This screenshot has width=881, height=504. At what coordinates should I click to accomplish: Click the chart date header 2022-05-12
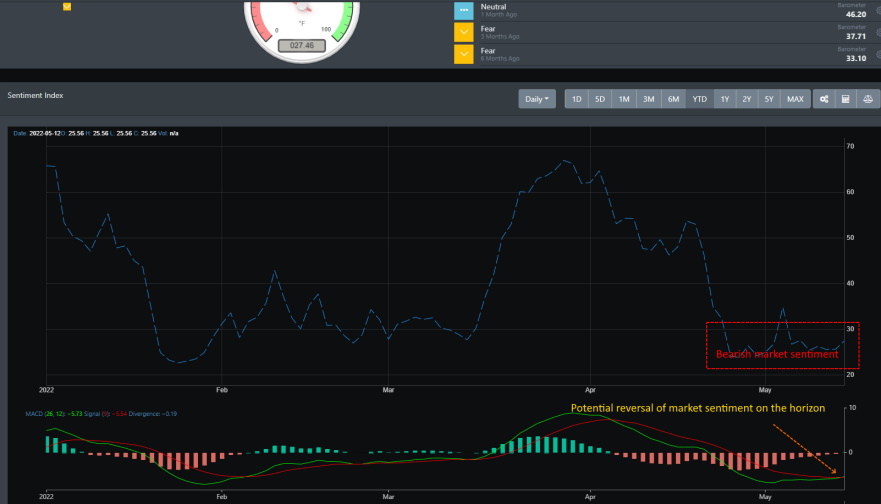coord(45,133)
